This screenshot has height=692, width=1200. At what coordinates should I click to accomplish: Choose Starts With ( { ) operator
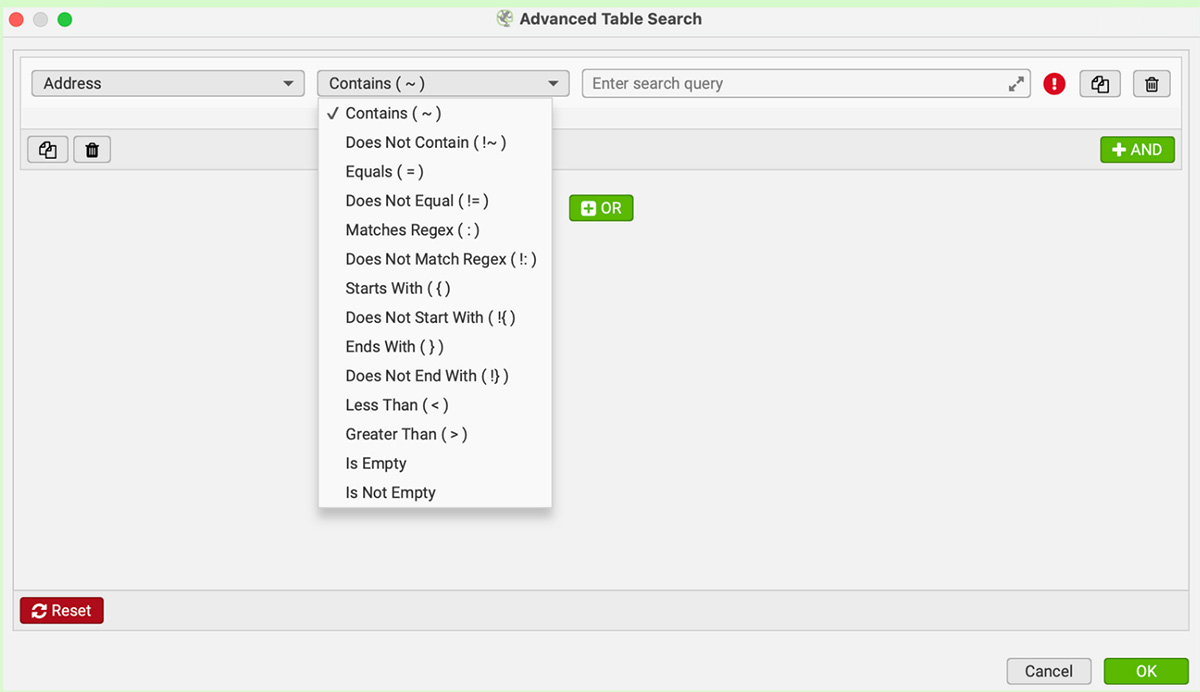(435, 288)
